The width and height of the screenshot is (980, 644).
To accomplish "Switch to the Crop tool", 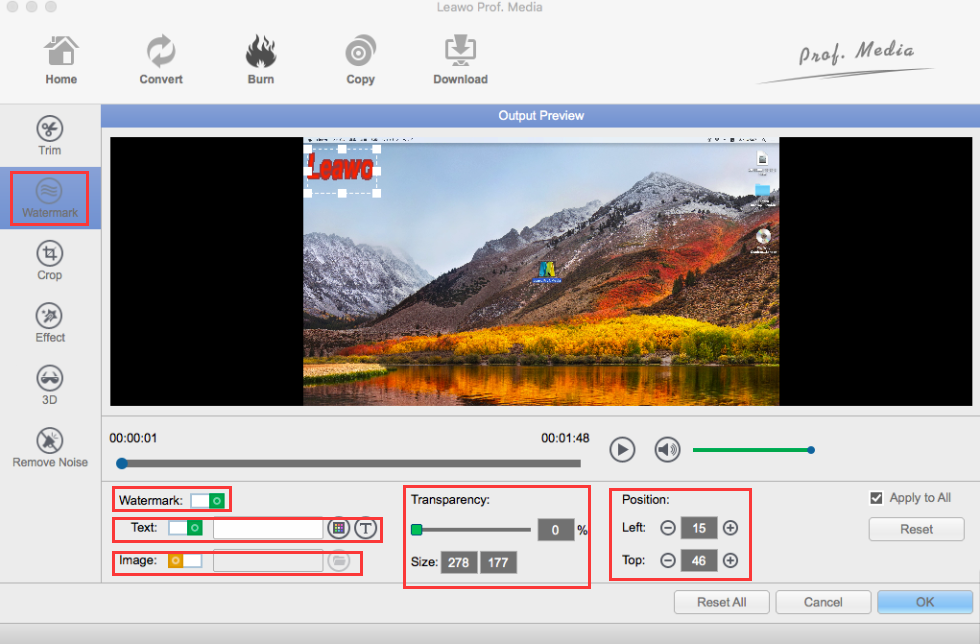I will [x=49, y=261].
